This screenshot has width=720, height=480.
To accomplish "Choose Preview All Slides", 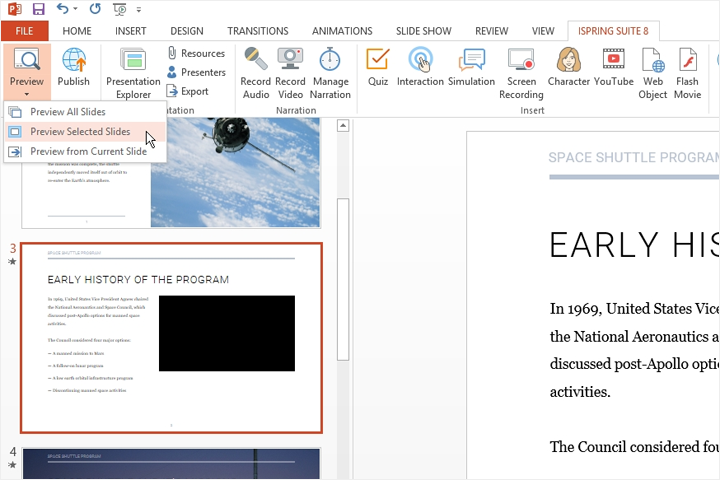I will click(85, 112).
